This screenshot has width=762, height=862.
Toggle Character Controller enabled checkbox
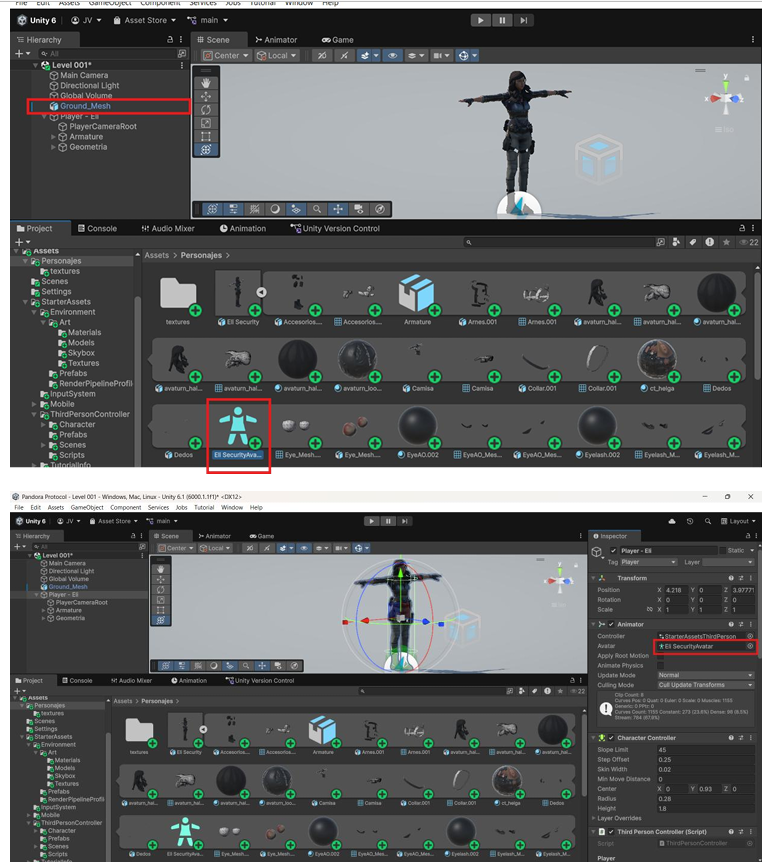coord(611,738)
